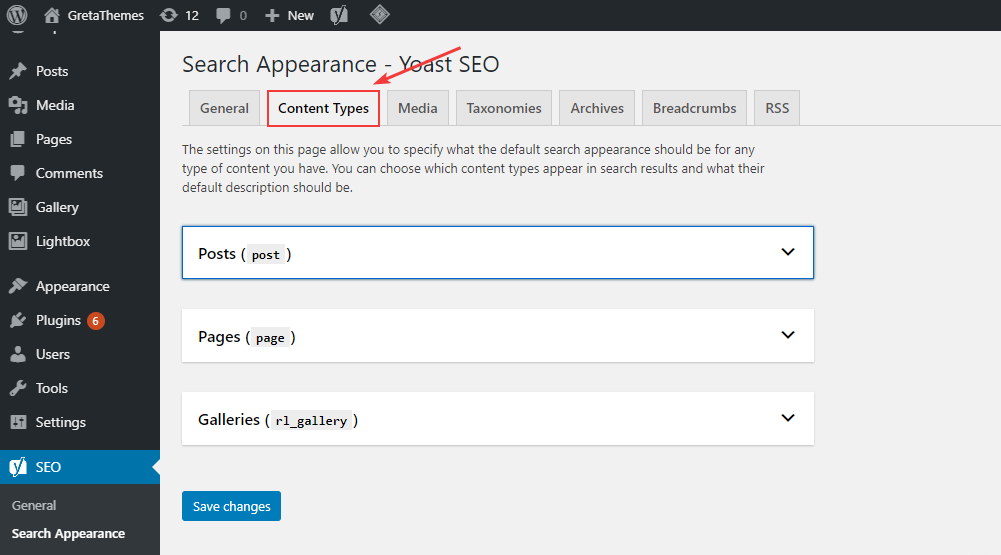Open the Settings menu label in sidebar

tap(61, 422)
